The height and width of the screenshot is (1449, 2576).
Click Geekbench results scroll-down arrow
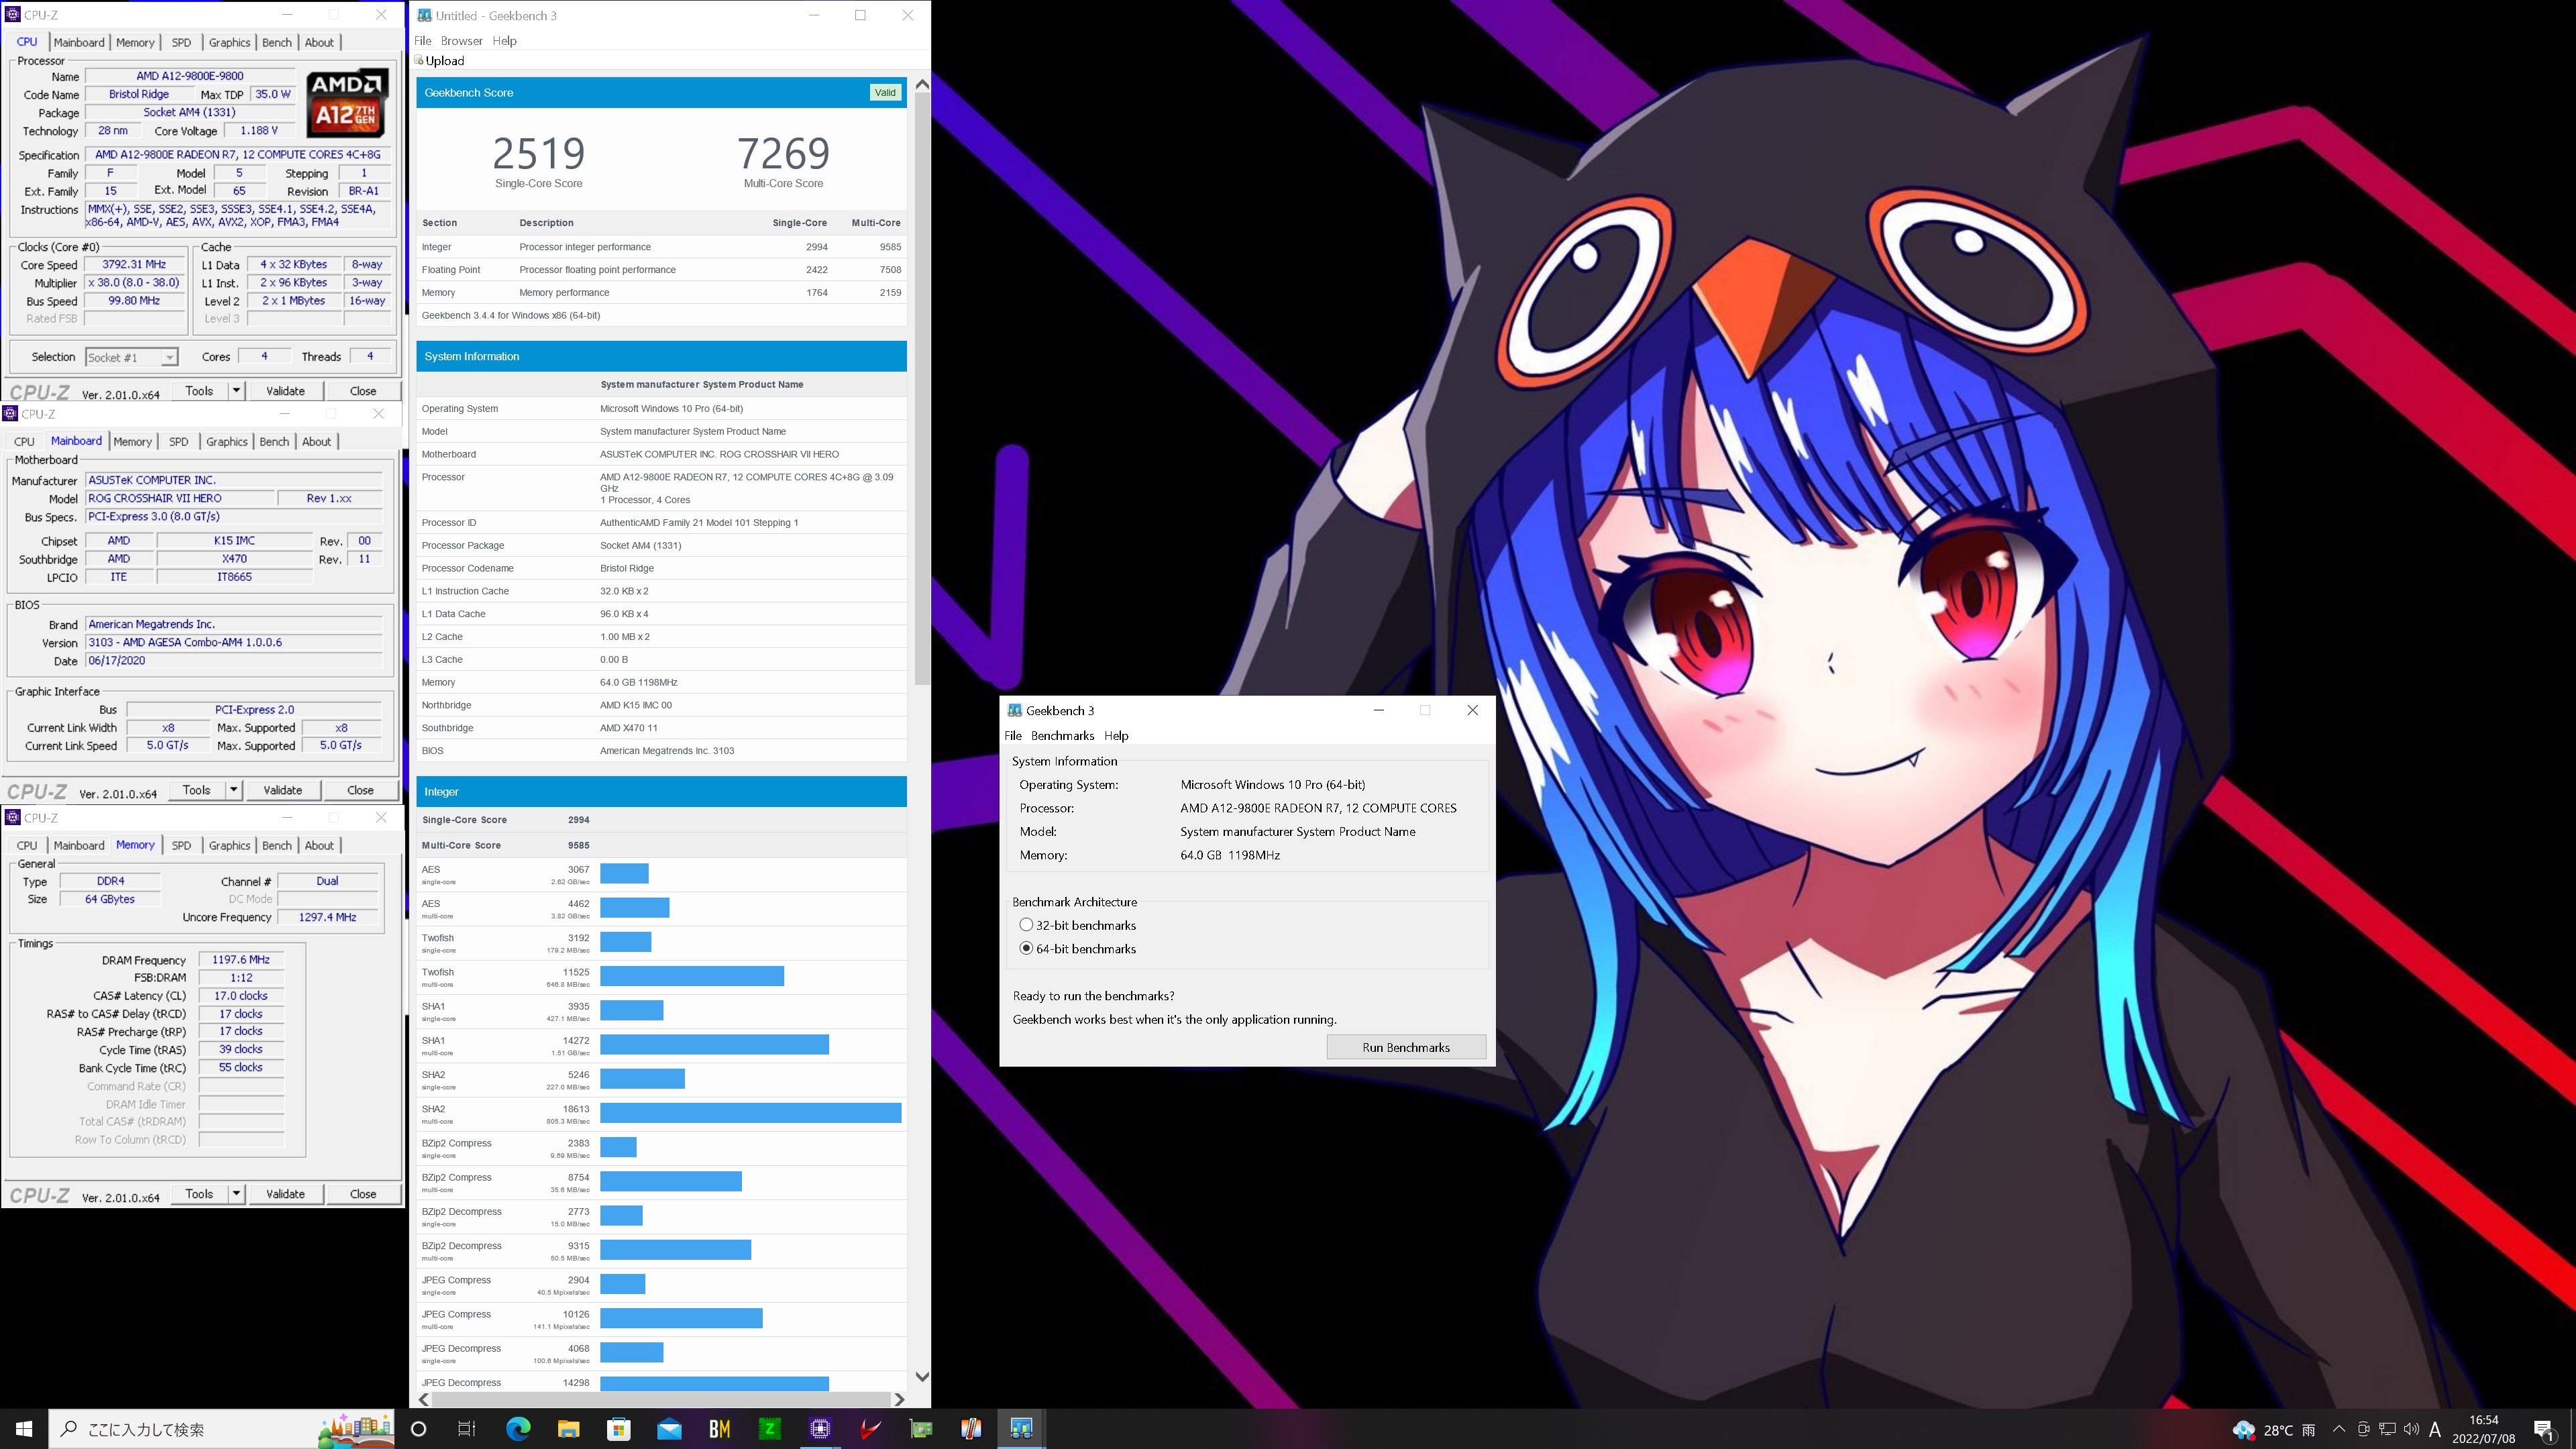click(x=922, y=1377)
